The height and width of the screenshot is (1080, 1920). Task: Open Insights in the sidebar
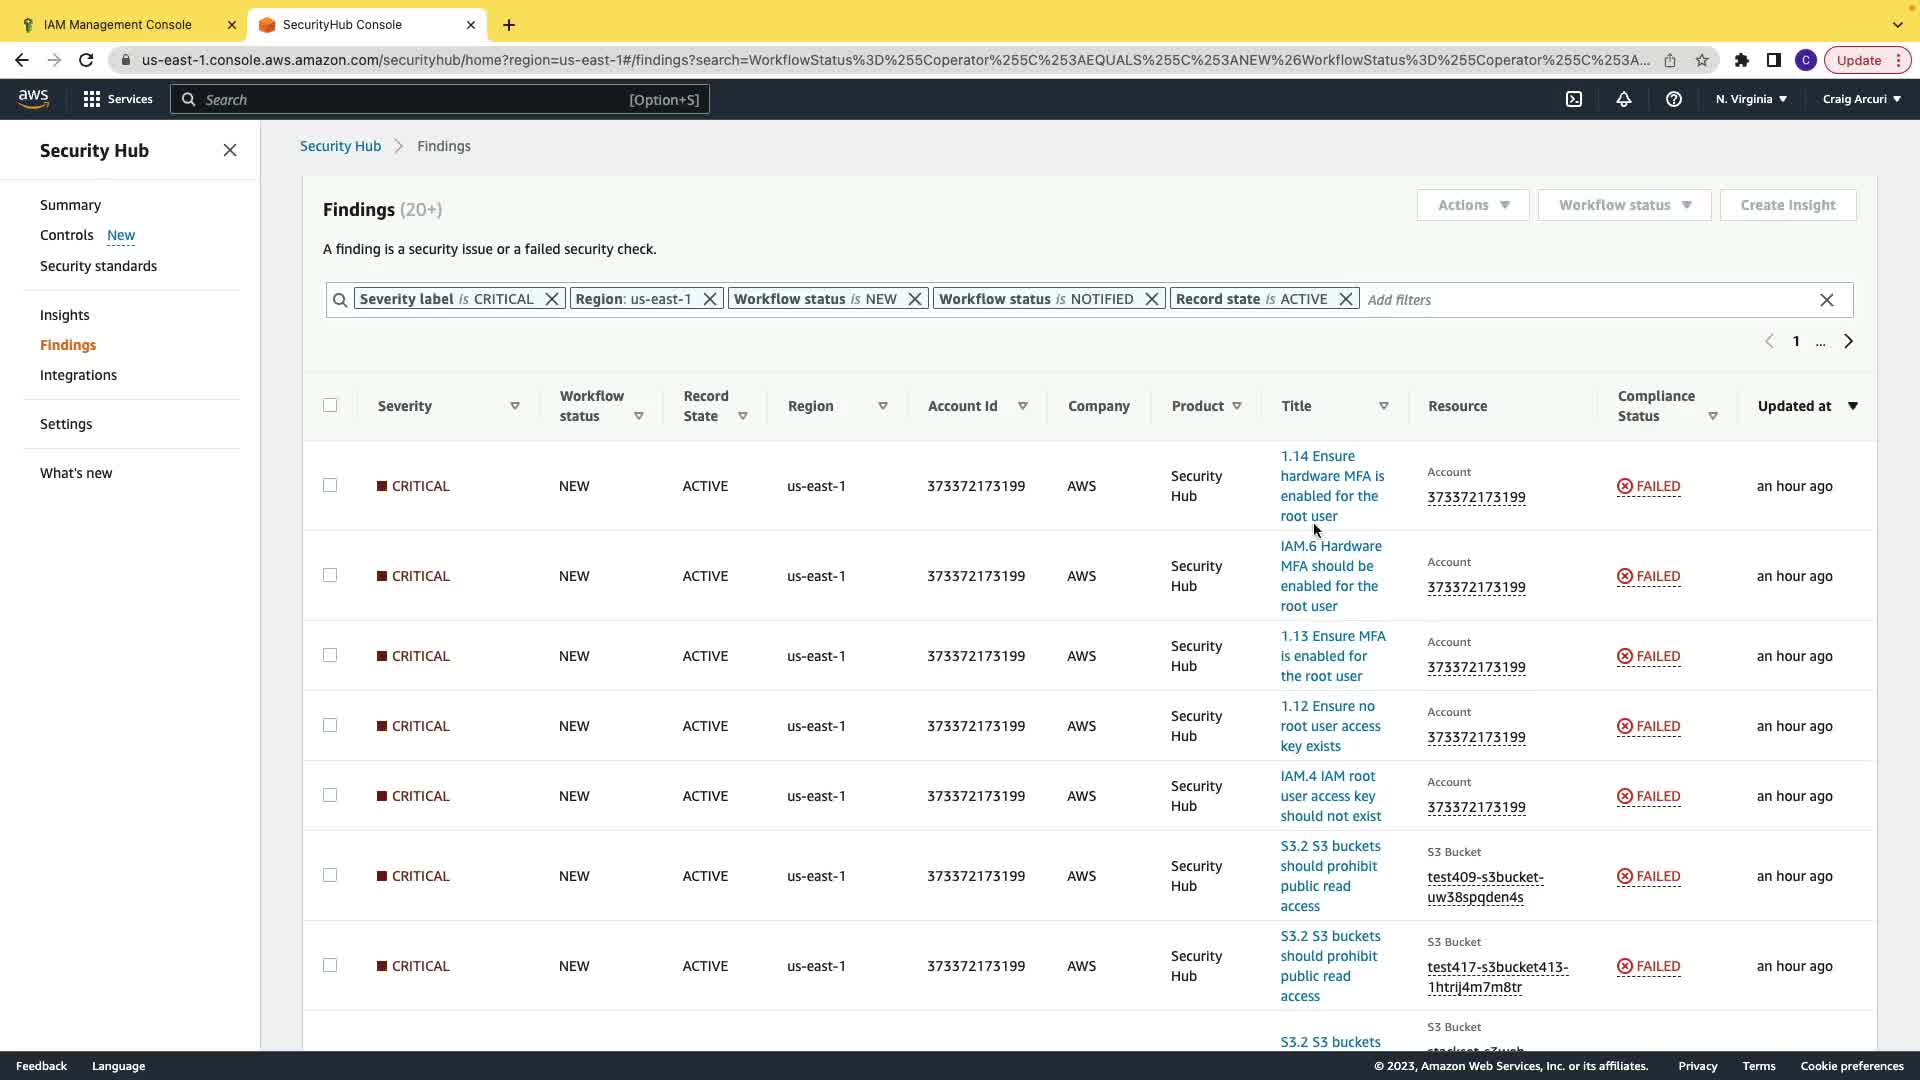click(x=64, y=315)
